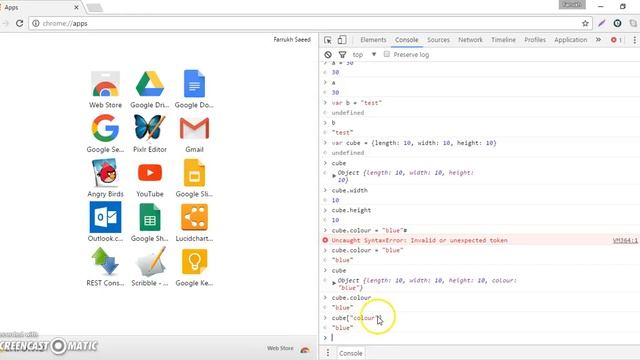Open the Profiles tab
Image resolution: width=640 pixels, height=360 pixels.
[x=535, y=40]
